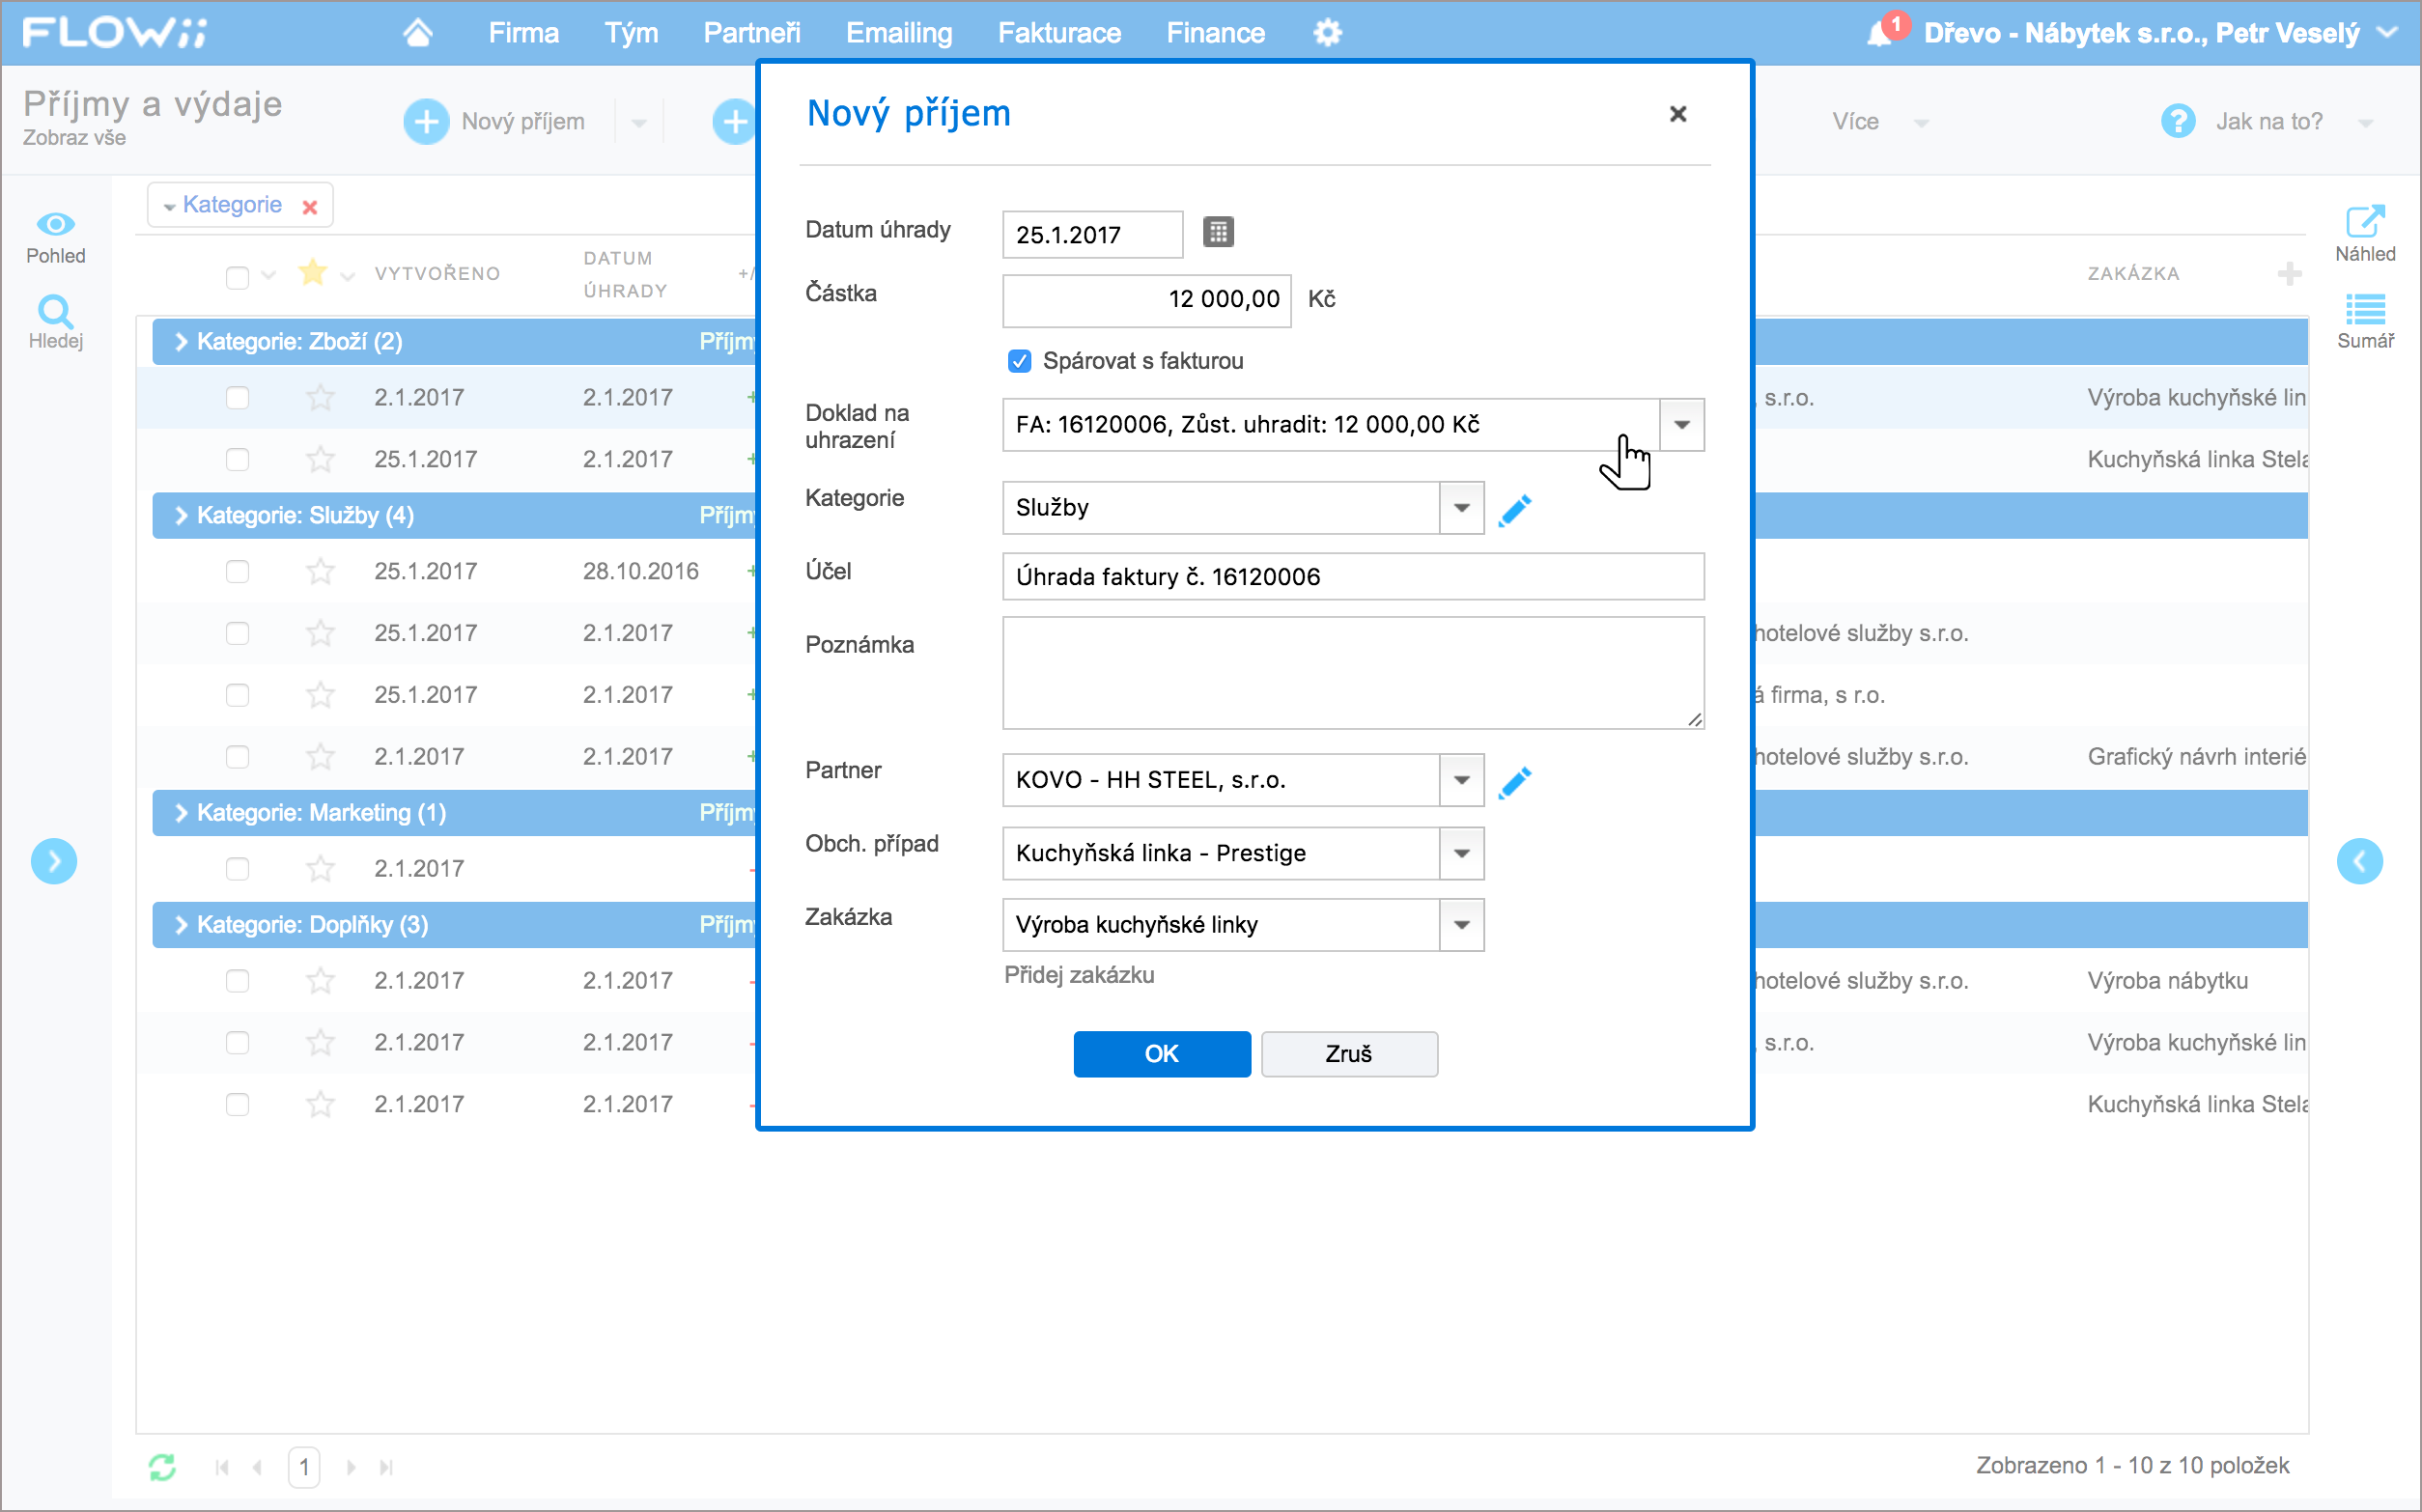Viewport: 2422px width, 1512px height.
Task: Open the Fakturace menu
Action: pos(1059,33)
